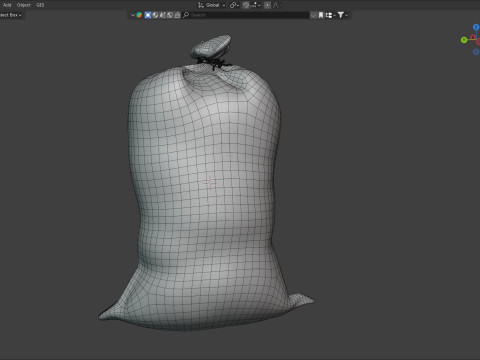Click the multicolored round logo icon
This screenshot has width=480, height=360.
[x=139, y=15]
